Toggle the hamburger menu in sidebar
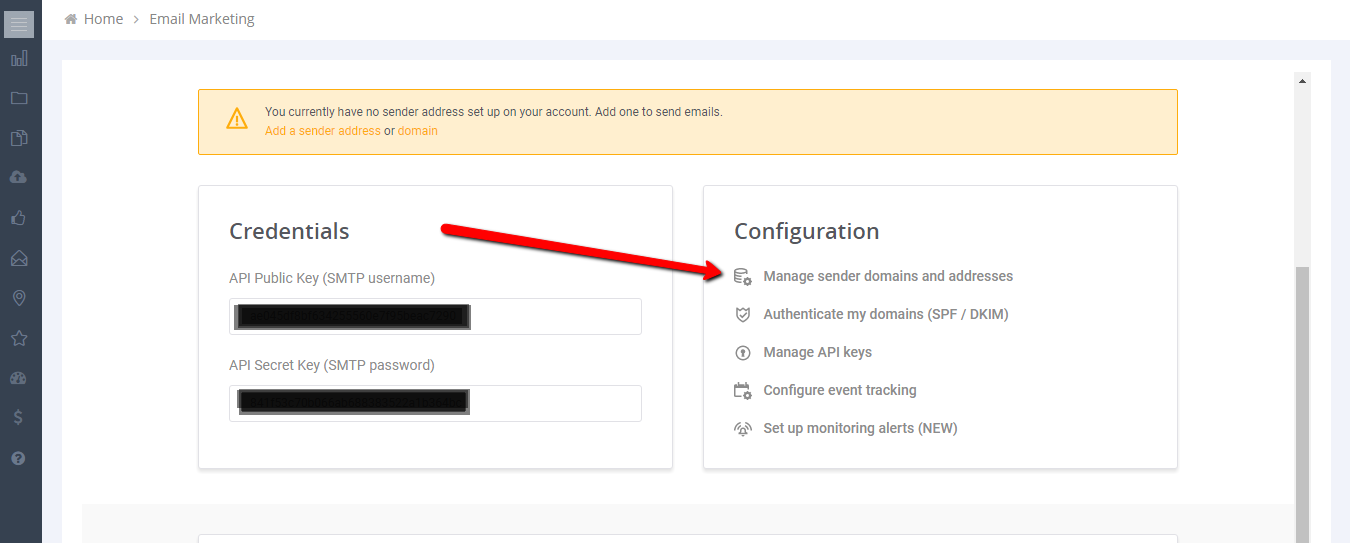 [x=19, y=24]
